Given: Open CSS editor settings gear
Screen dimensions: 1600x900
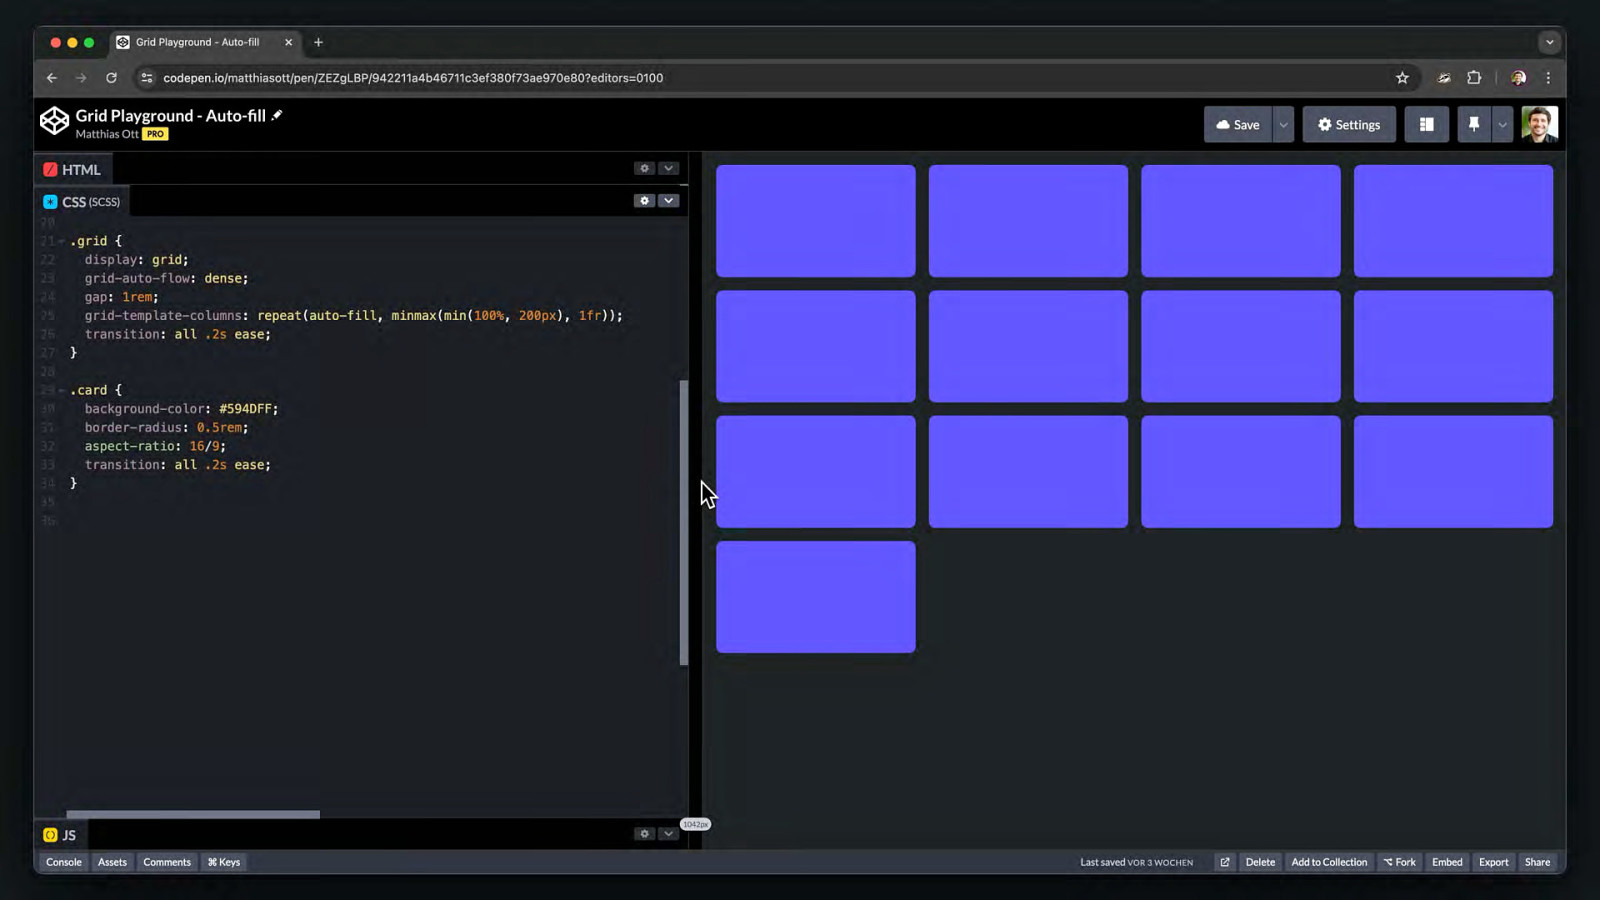Looking at the screenshot, I should [644, 201].
